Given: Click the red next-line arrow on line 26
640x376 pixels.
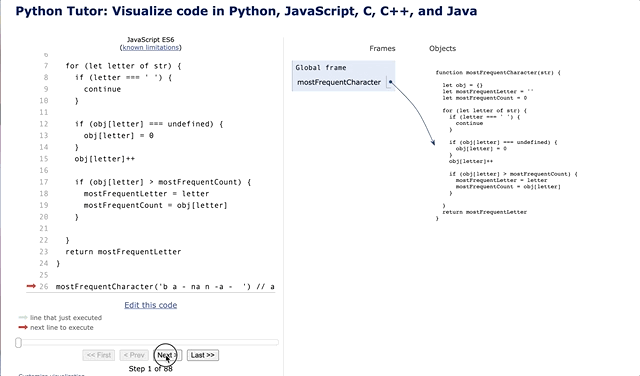Looking at the screenshot, I should coord(31,286).
